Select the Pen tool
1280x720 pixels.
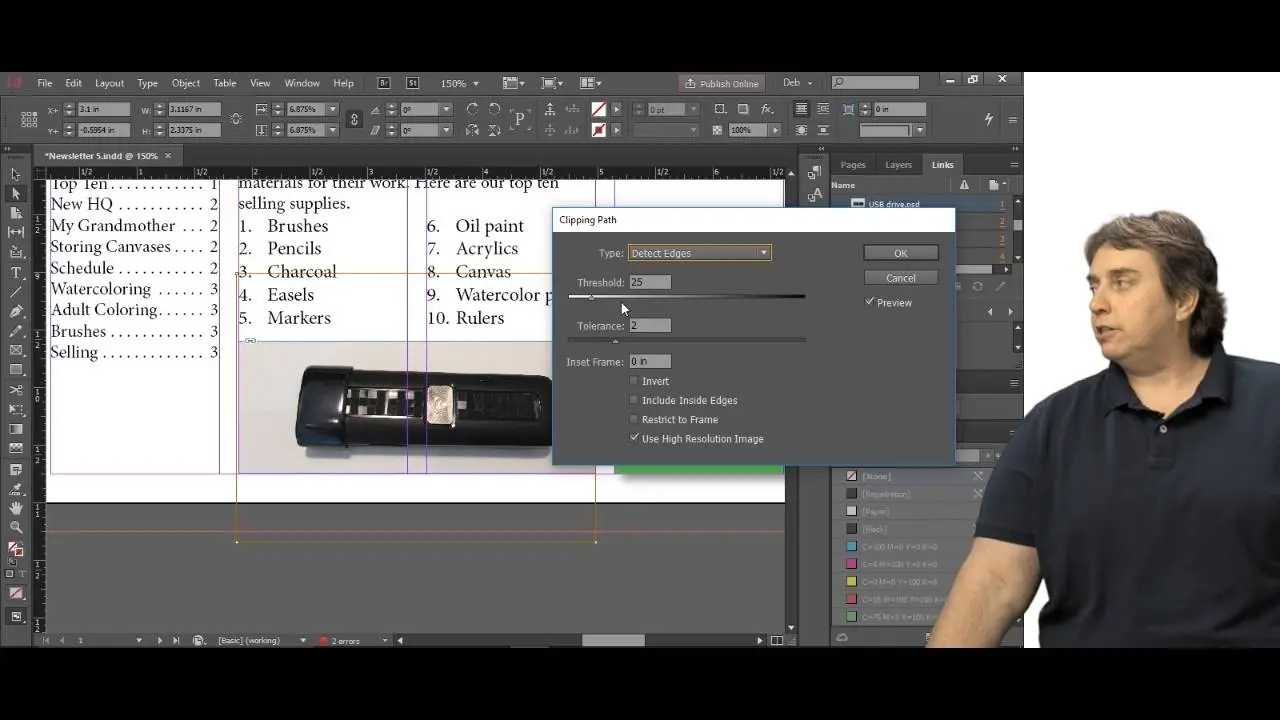pyautogui.click(x=16, y=312)
